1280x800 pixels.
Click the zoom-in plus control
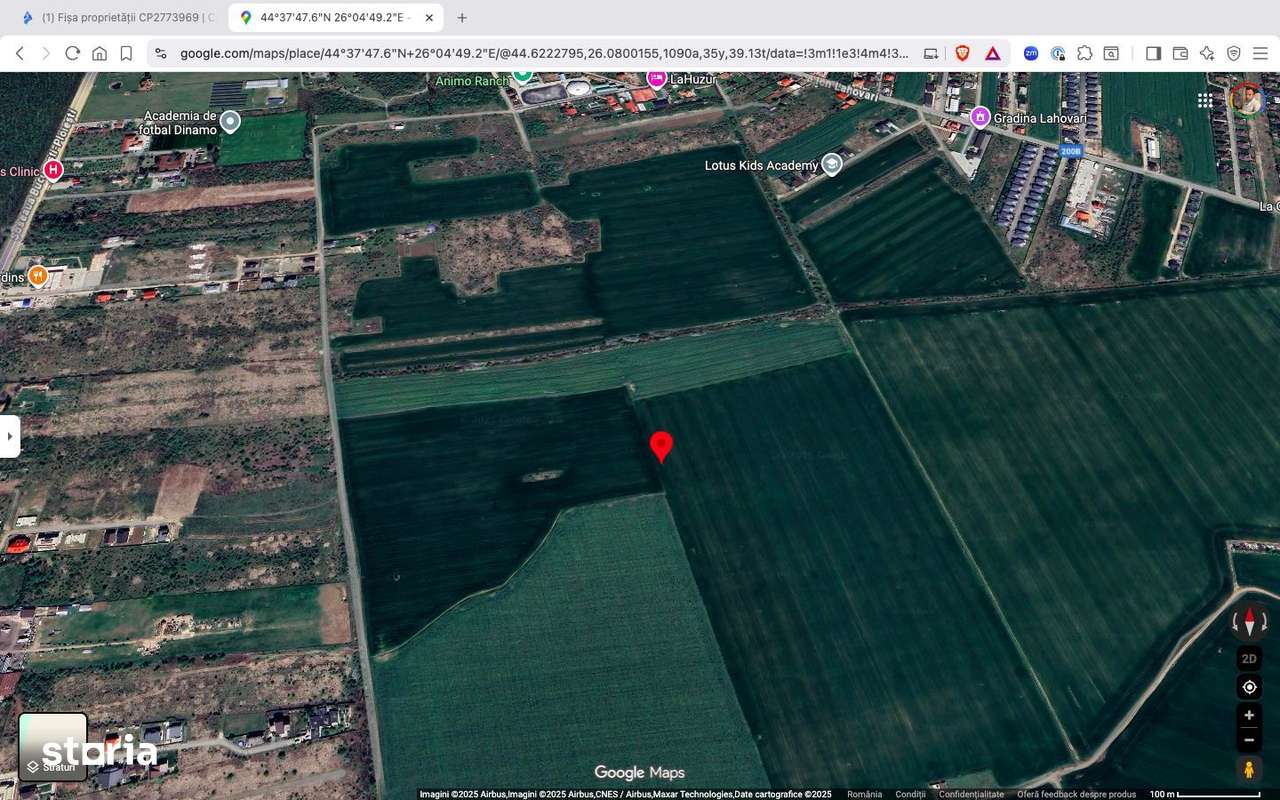[x=1249, y=714]
